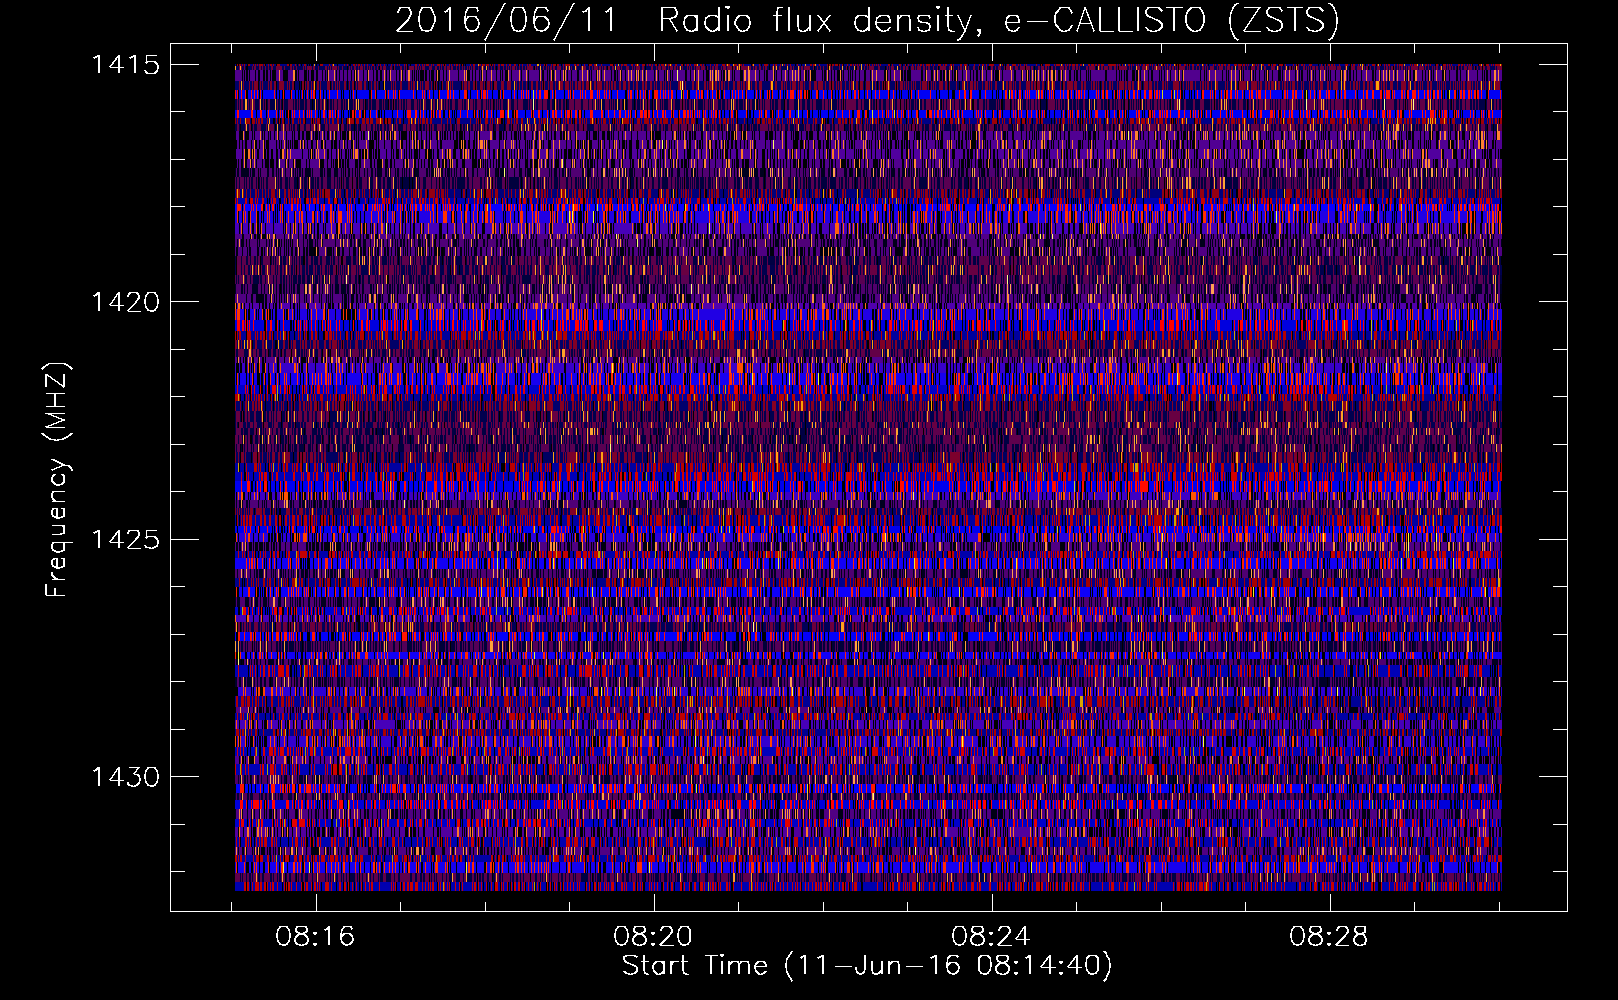Click the 08:24 time tick label
Image resolution: width=1618 pixels, height=1000 pixels.
coord(991,937)
